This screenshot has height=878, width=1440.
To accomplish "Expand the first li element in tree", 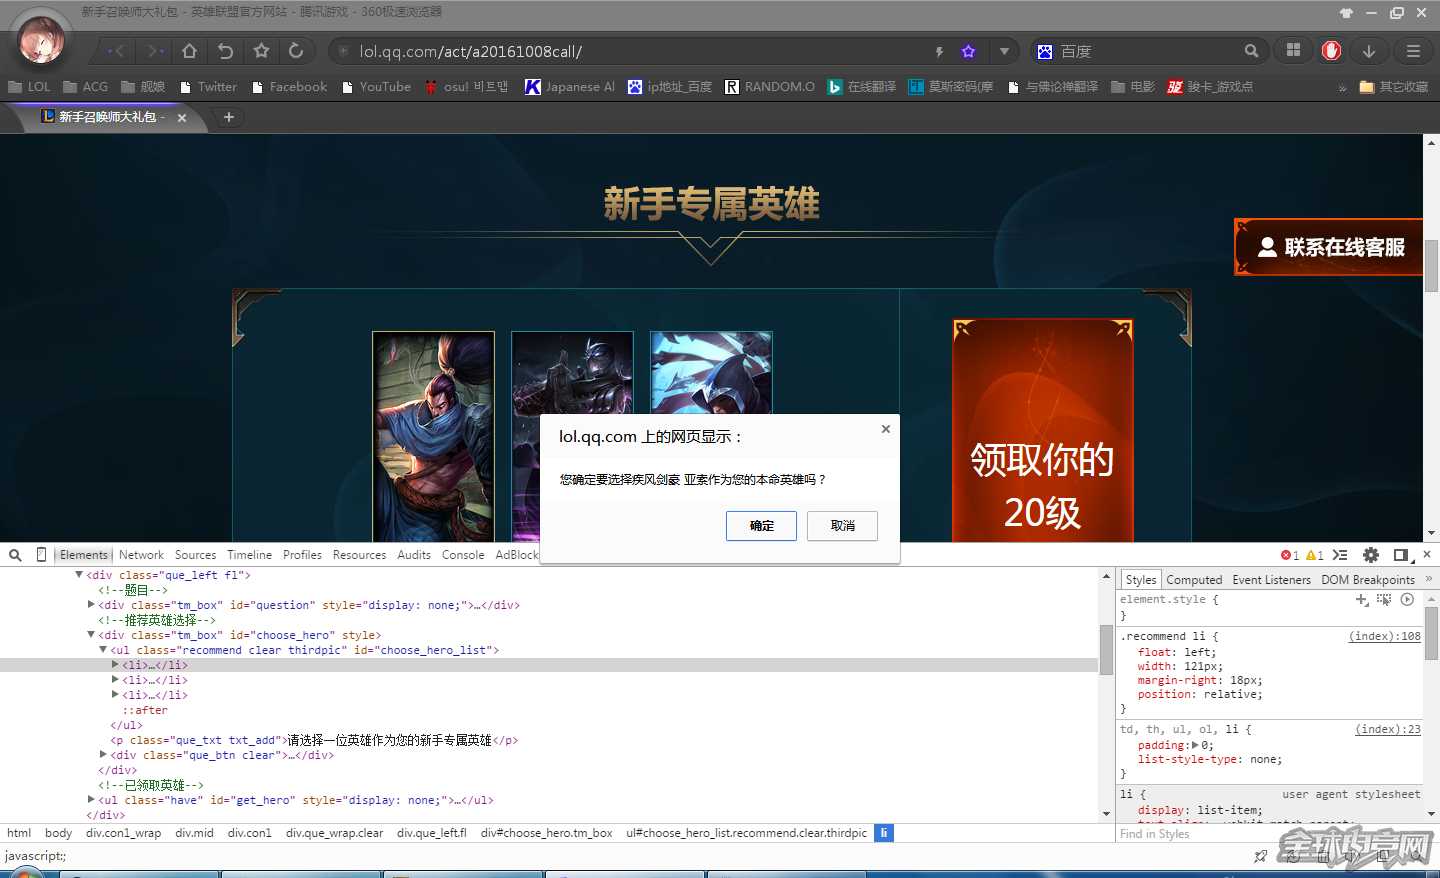I will (116, 665).
